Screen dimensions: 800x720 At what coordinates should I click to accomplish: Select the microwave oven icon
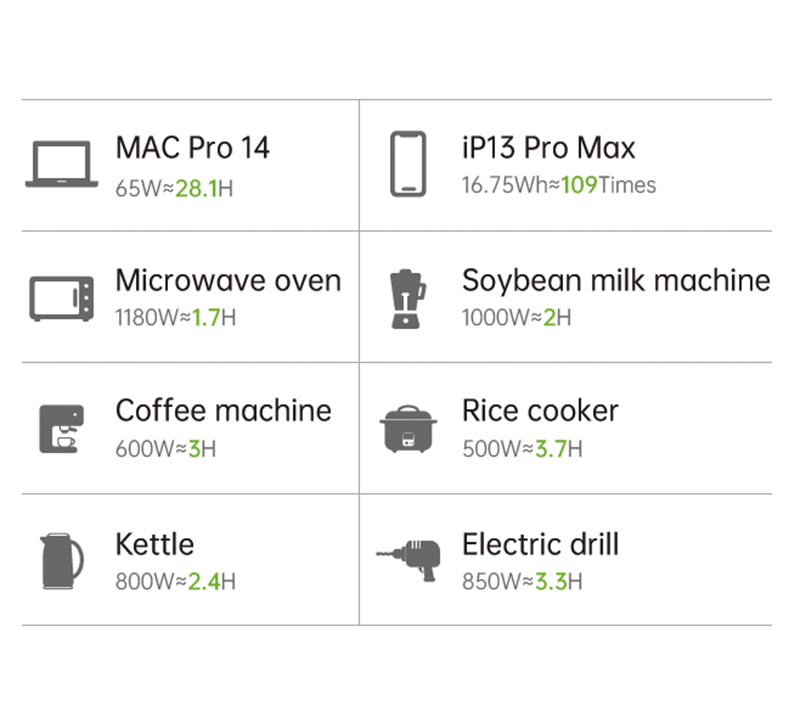(62, 298)
